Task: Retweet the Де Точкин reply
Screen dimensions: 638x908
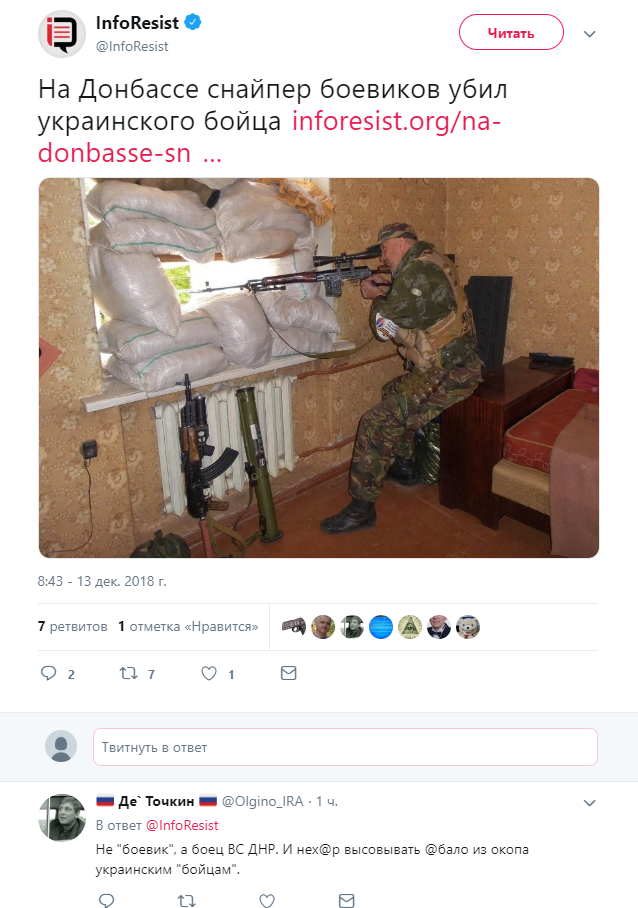Action: click(186, 900)
